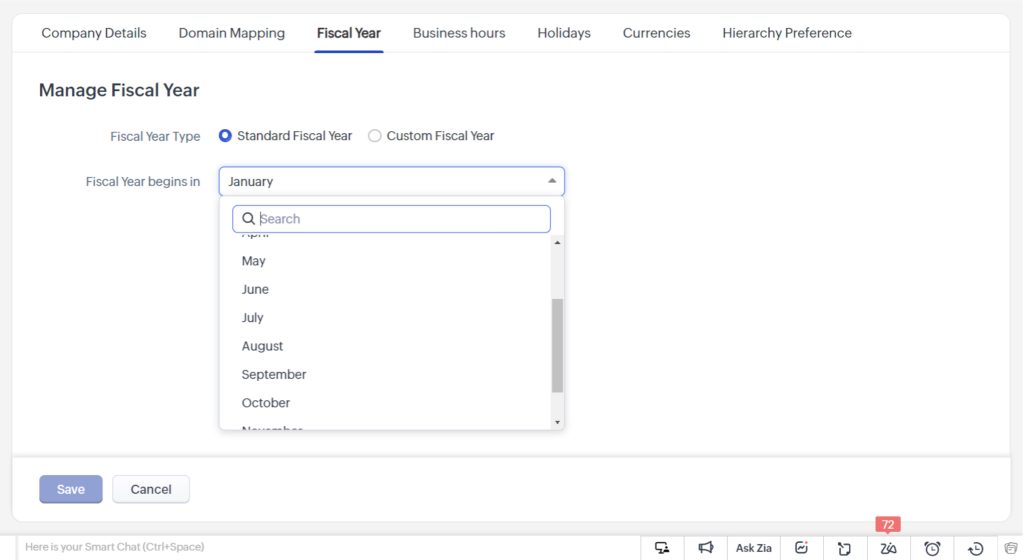Switch to the Currencies tab
The image size is (1024, 560).
[656, 33]
